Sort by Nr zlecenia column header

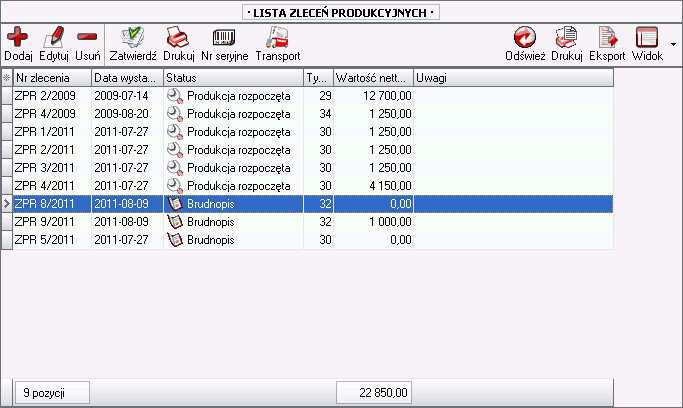click(x=52, y=78)
